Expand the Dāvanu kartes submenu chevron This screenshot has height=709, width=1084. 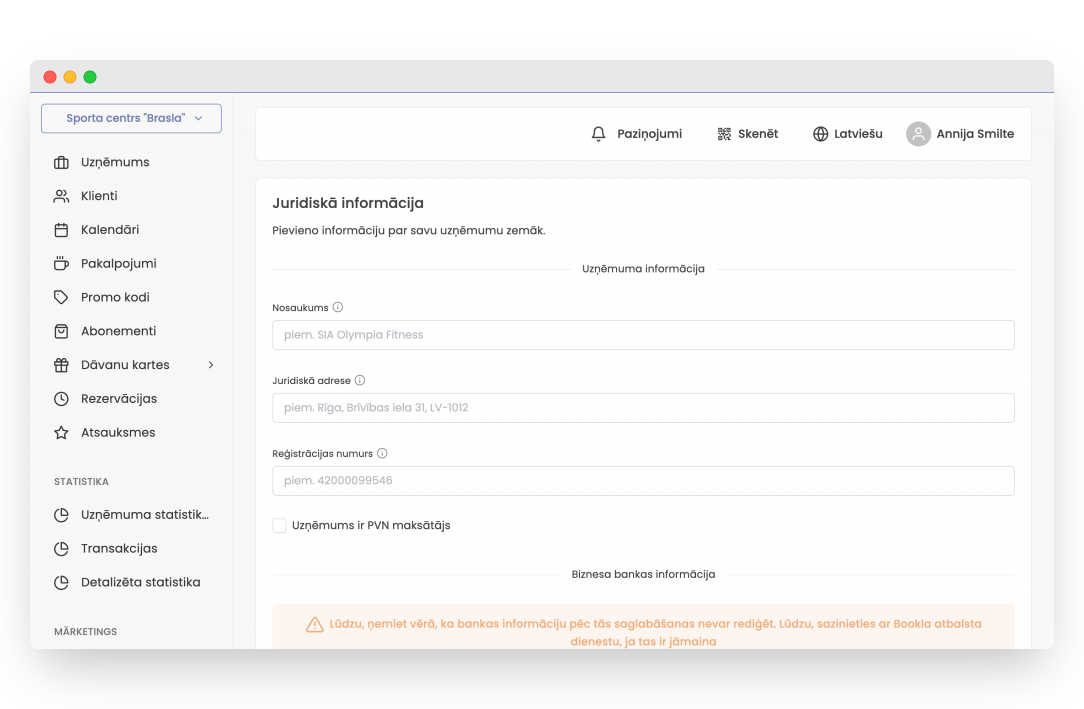[211, 365]
